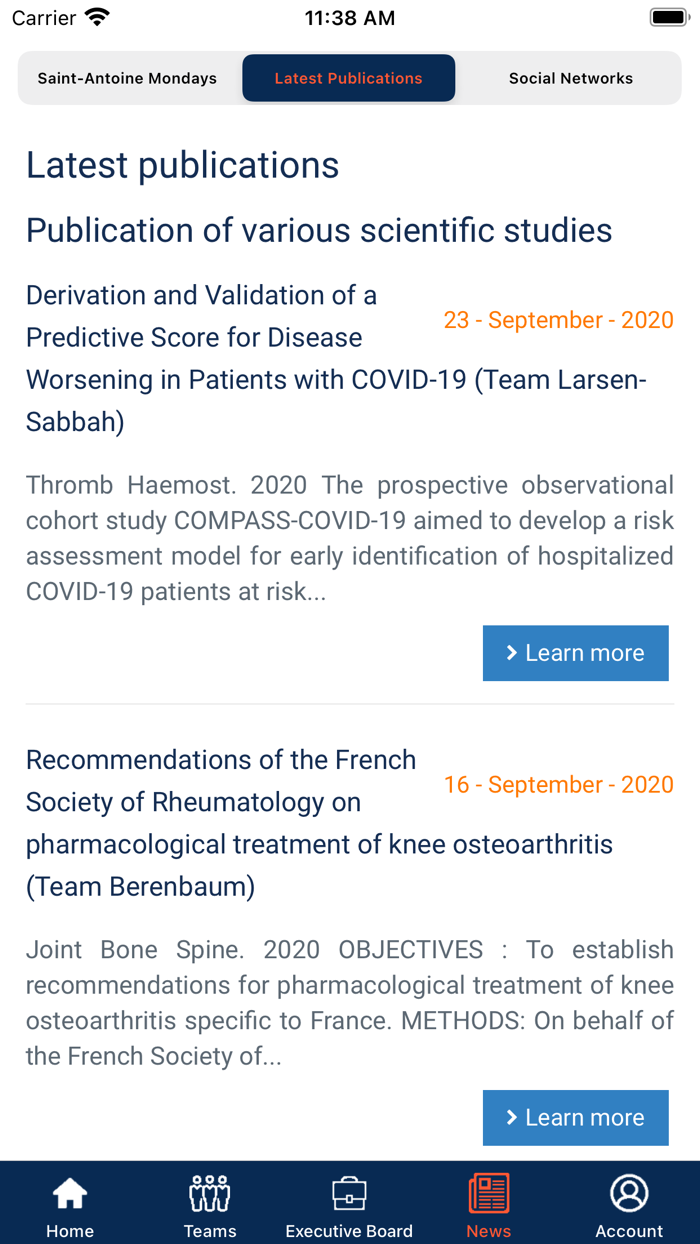Learn more about knee osteoarthritis recommendations

point(576,1117)
